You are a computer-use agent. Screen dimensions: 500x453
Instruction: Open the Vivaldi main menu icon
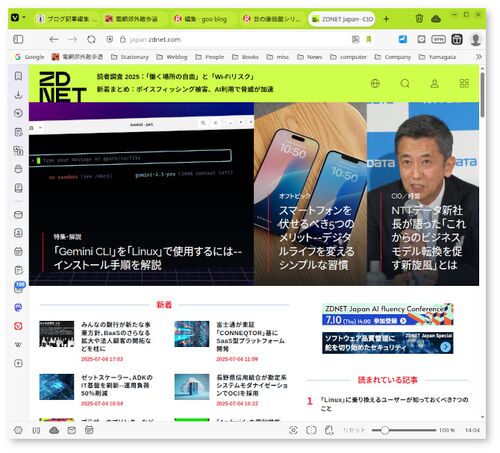tap(15, 17)
